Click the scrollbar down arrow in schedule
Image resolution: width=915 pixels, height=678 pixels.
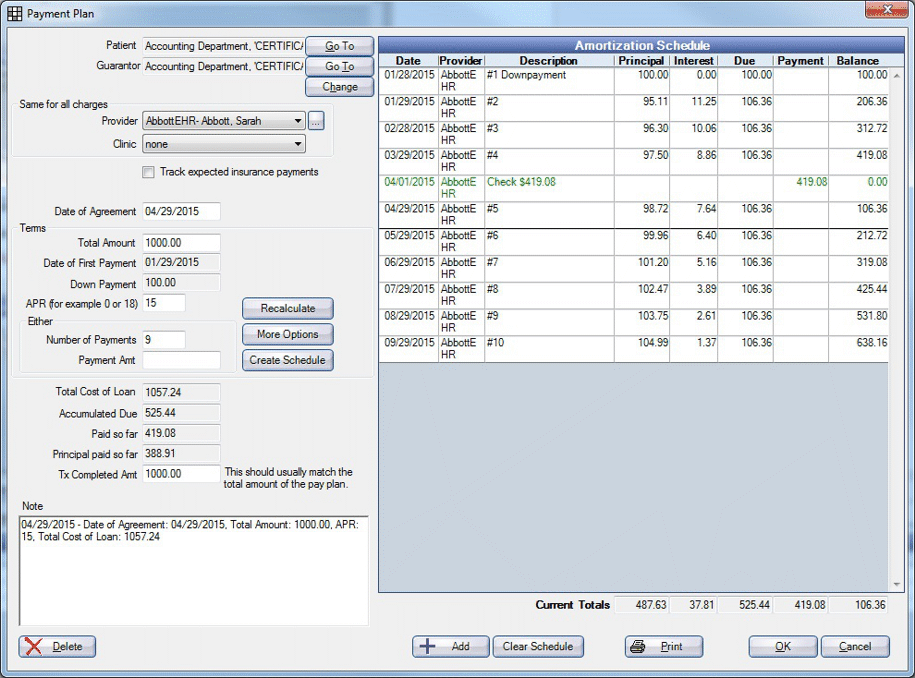pos(896,585)
